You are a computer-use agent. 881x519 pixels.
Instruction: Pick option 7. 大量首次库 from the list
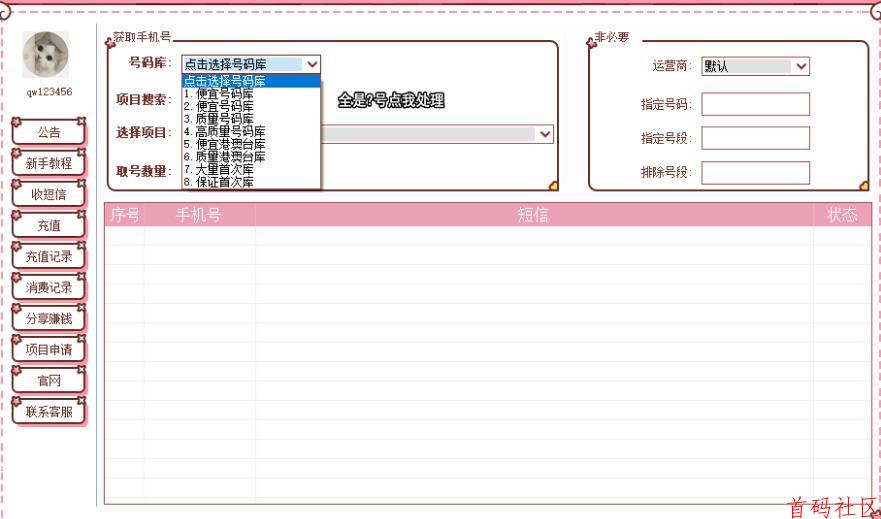(219, 170)
